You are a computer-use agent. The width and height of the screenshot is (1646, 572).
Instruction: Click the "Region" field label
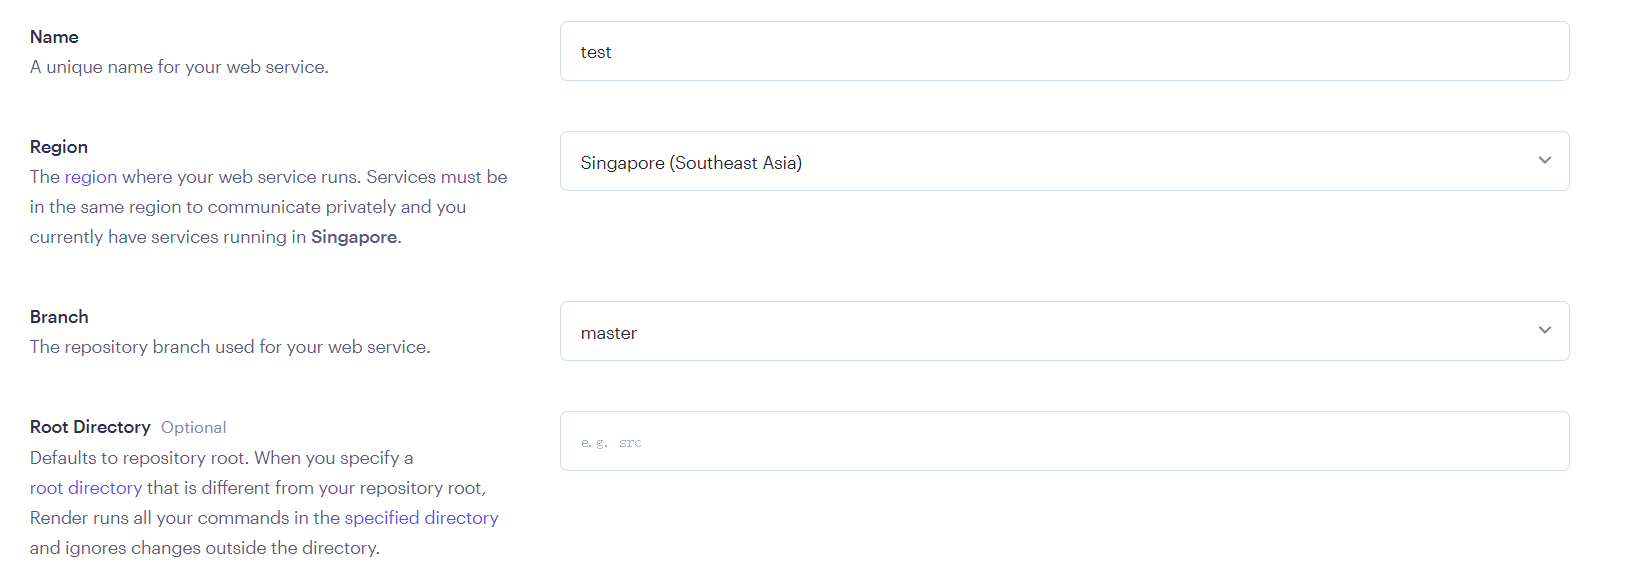pyautogui.click(x=59, y=147)
